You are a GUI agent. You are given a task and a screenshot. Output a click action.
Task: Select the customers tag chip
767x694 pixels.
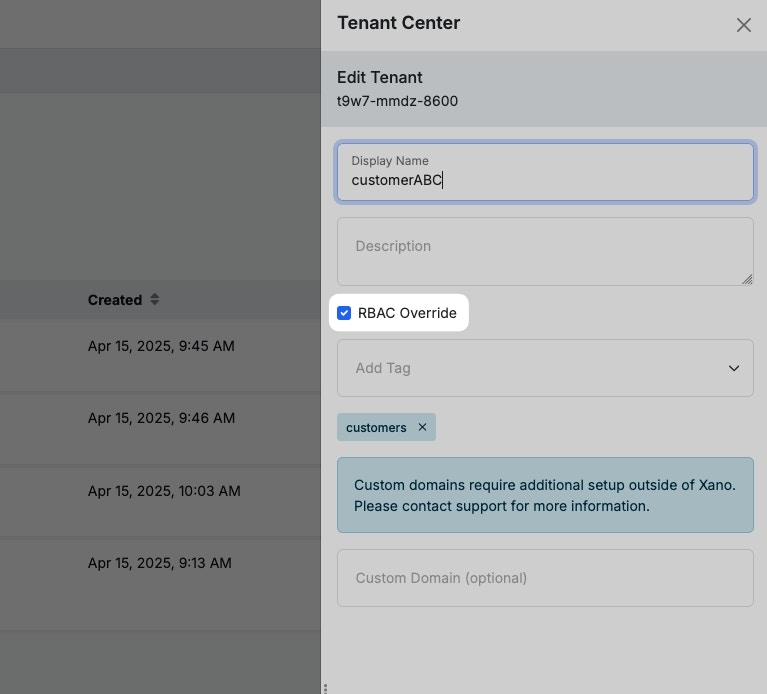tap(376, 427)
